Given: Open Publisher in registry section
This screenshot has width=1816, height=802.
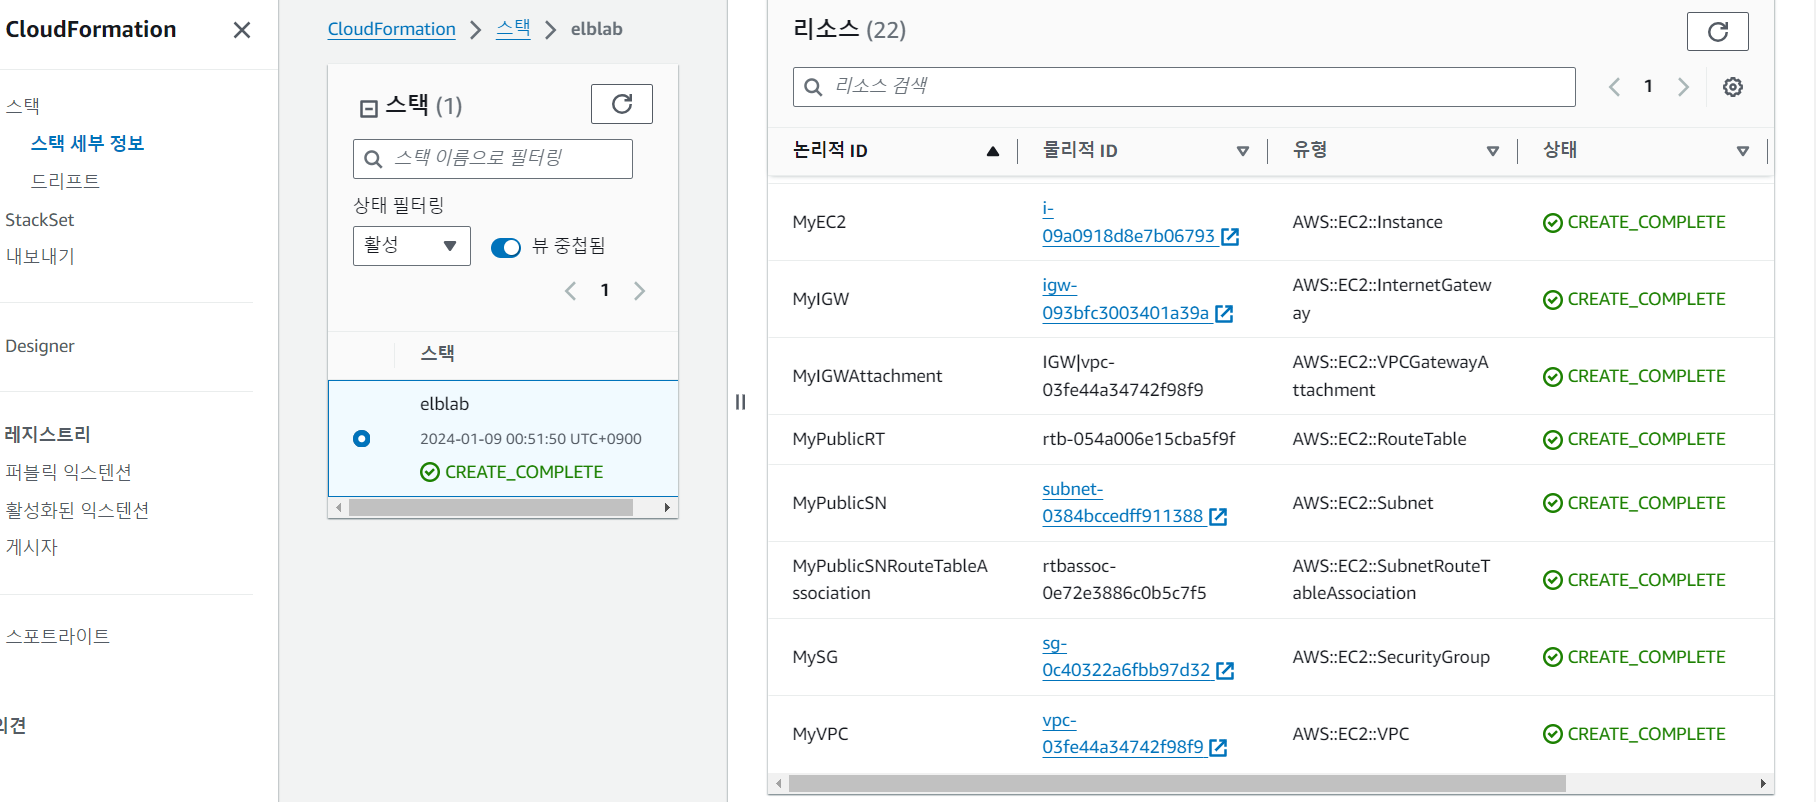Looking at the screenshot, I should coord(32,547).
